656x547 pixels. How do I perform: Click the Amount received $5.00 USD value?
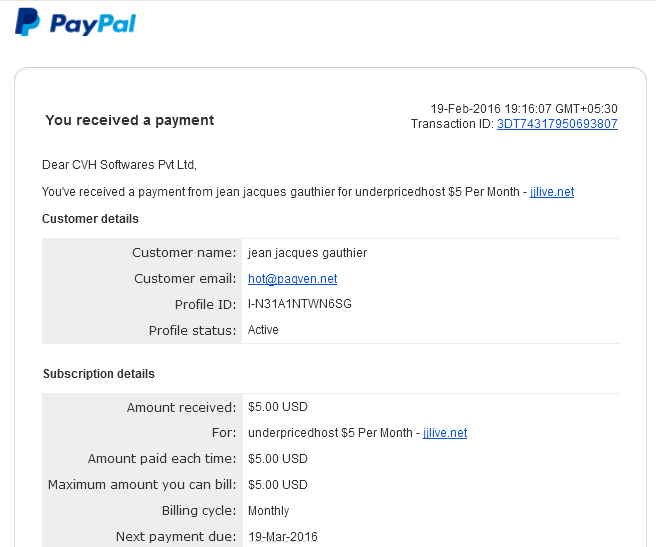click(278, 407)
